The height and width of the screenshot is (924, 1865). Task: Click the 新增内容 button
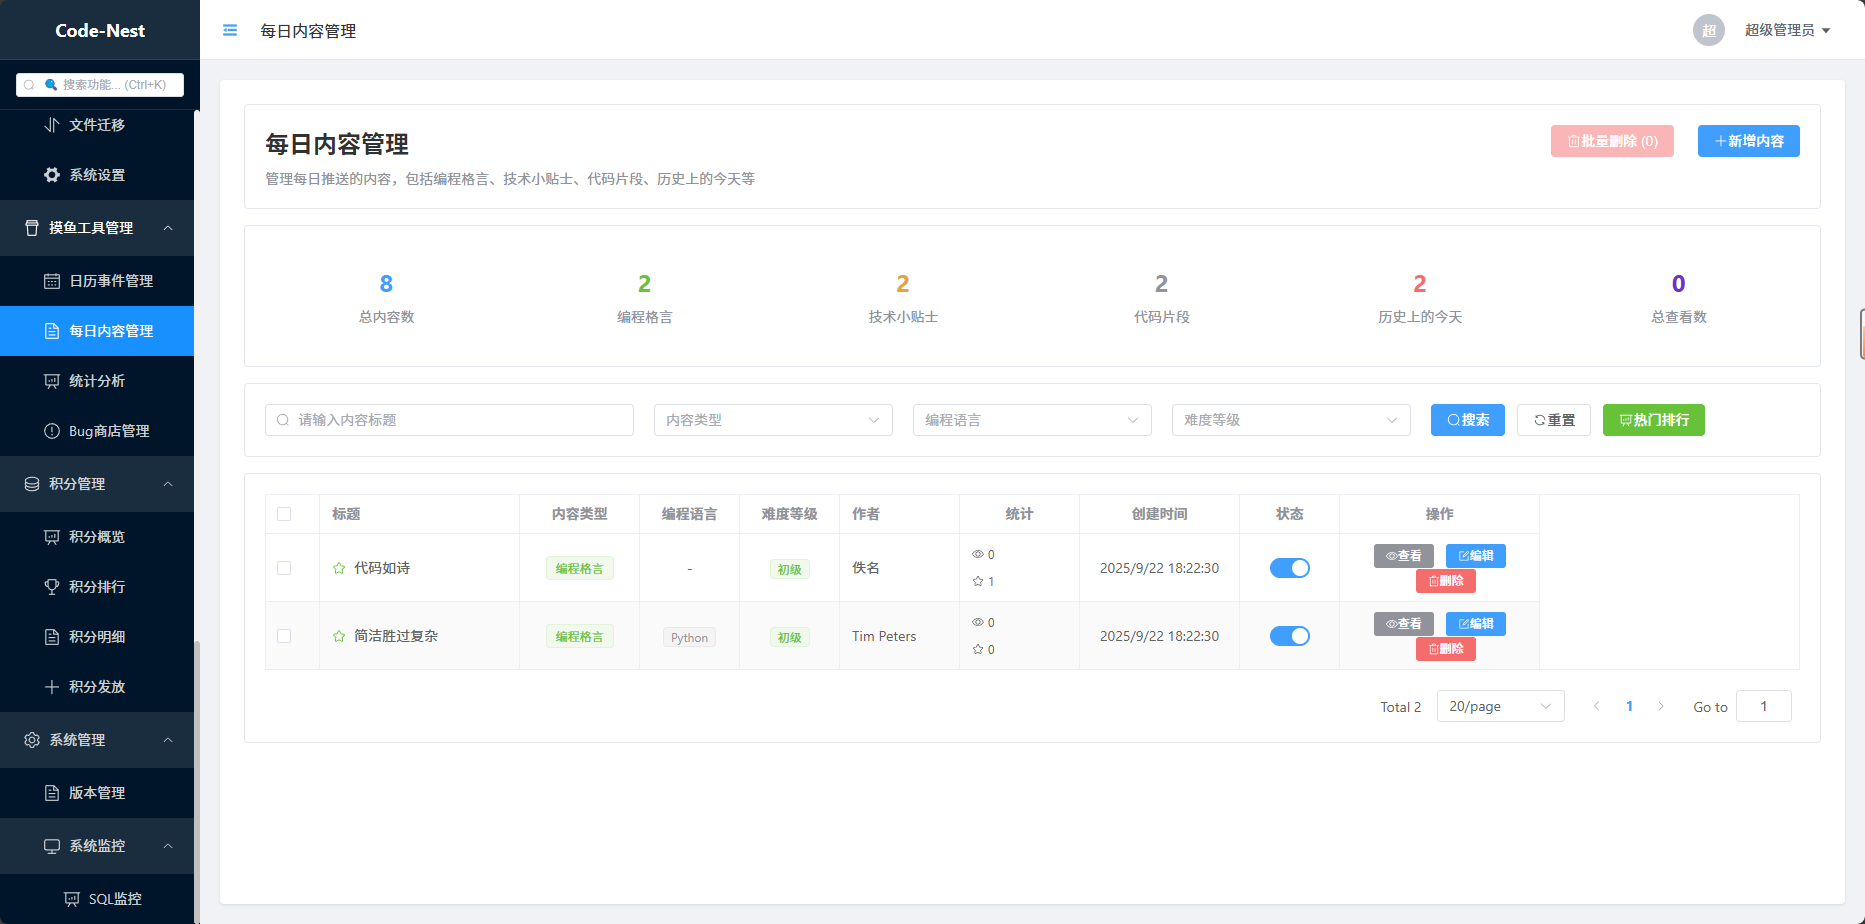point(1748,141)
